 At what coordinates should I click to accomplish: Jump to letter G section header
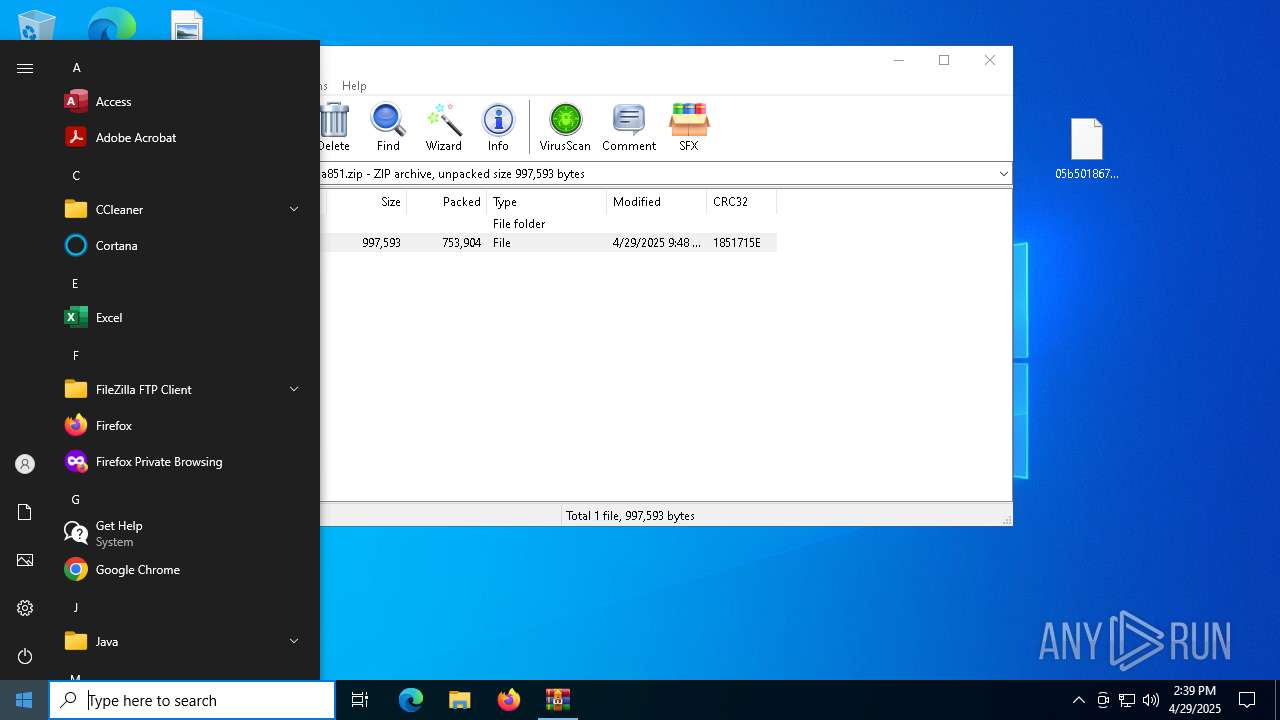(x=76, y=500)
